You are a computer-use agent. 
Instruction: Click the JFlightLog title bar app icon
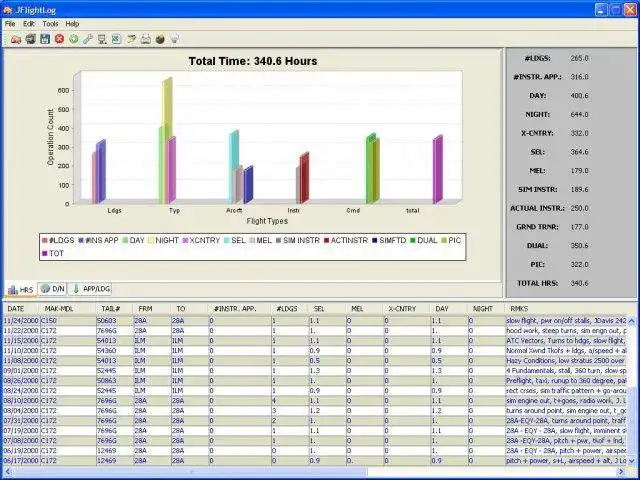[7, 10]
